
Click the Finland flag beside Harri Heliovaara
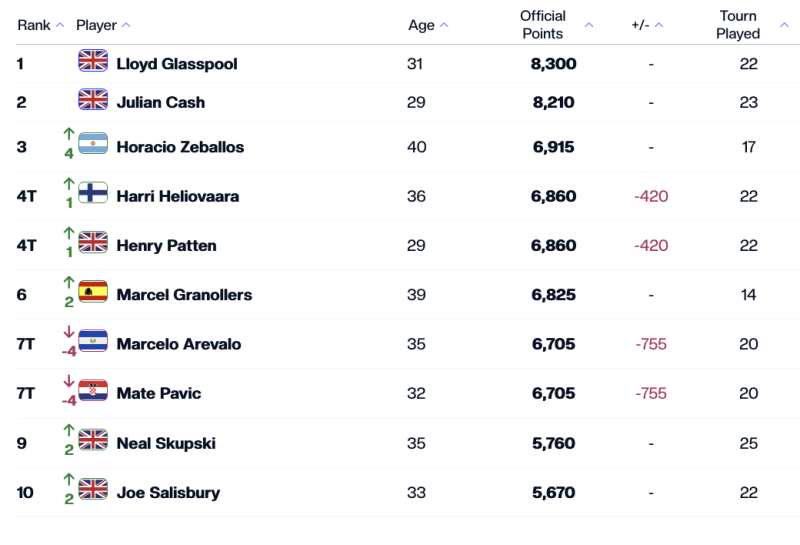(x=93, y=193)
